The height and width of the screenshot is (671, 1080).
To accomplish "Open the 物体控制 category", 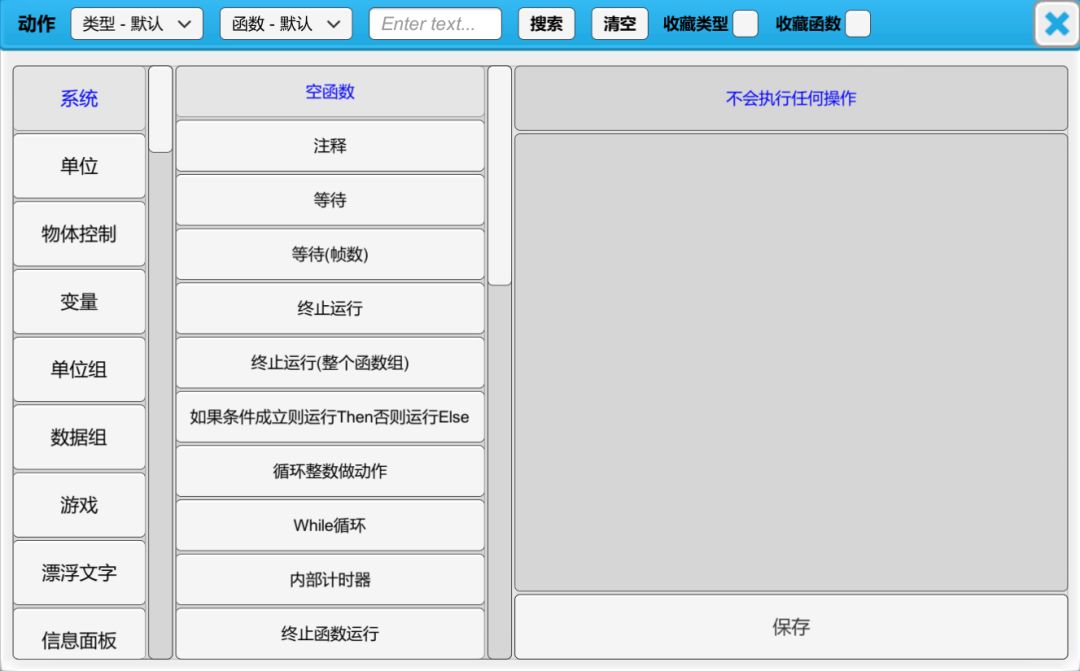I will click(79, 234).
